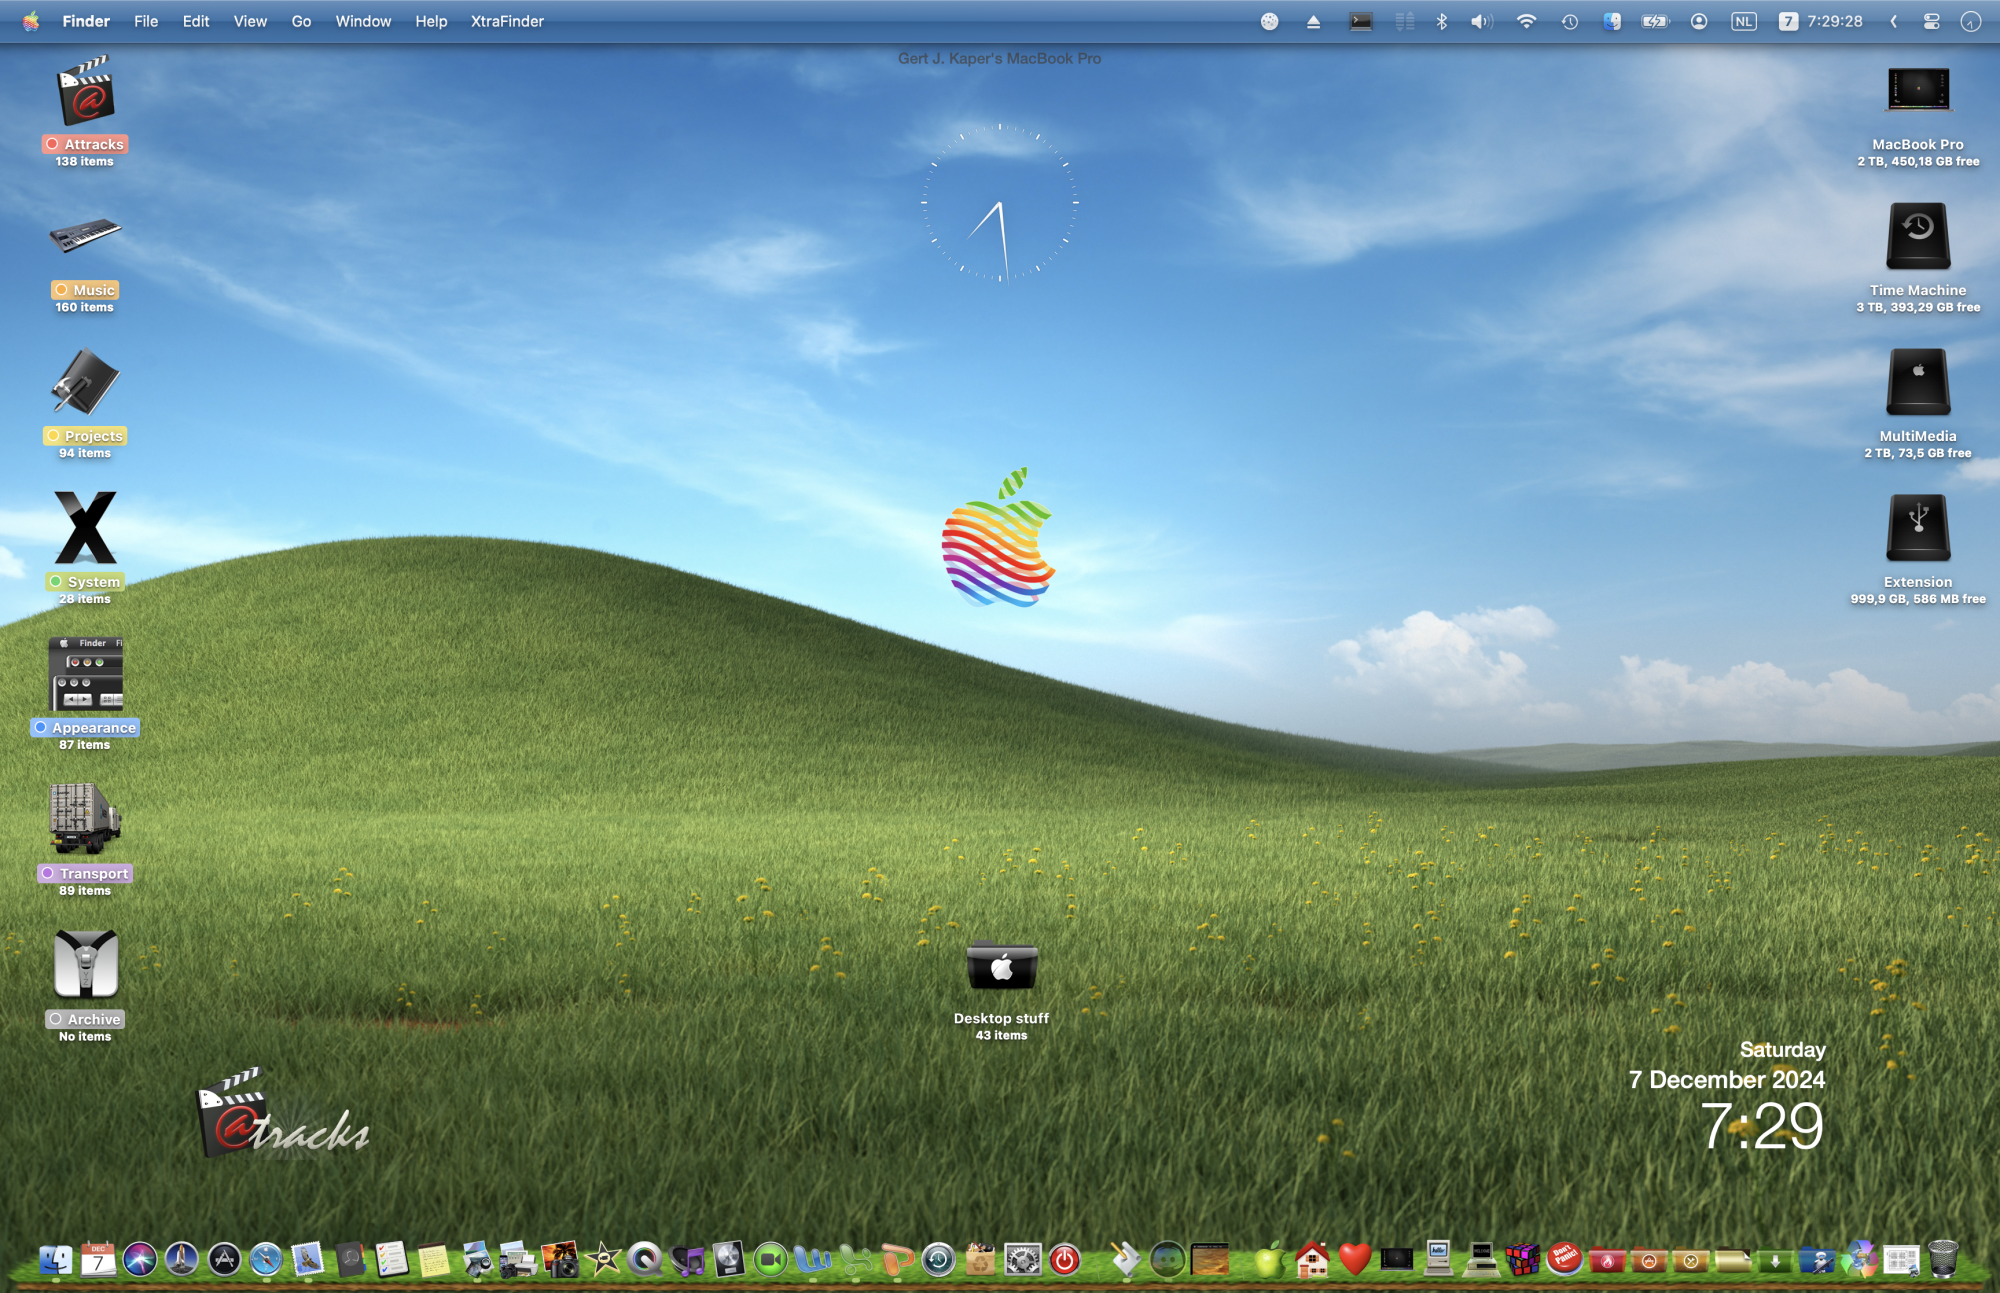Open Time Machine menu bar status
Image resolution: width=2000 pixels, height=1293 pixels.
tap(1569, 21)
